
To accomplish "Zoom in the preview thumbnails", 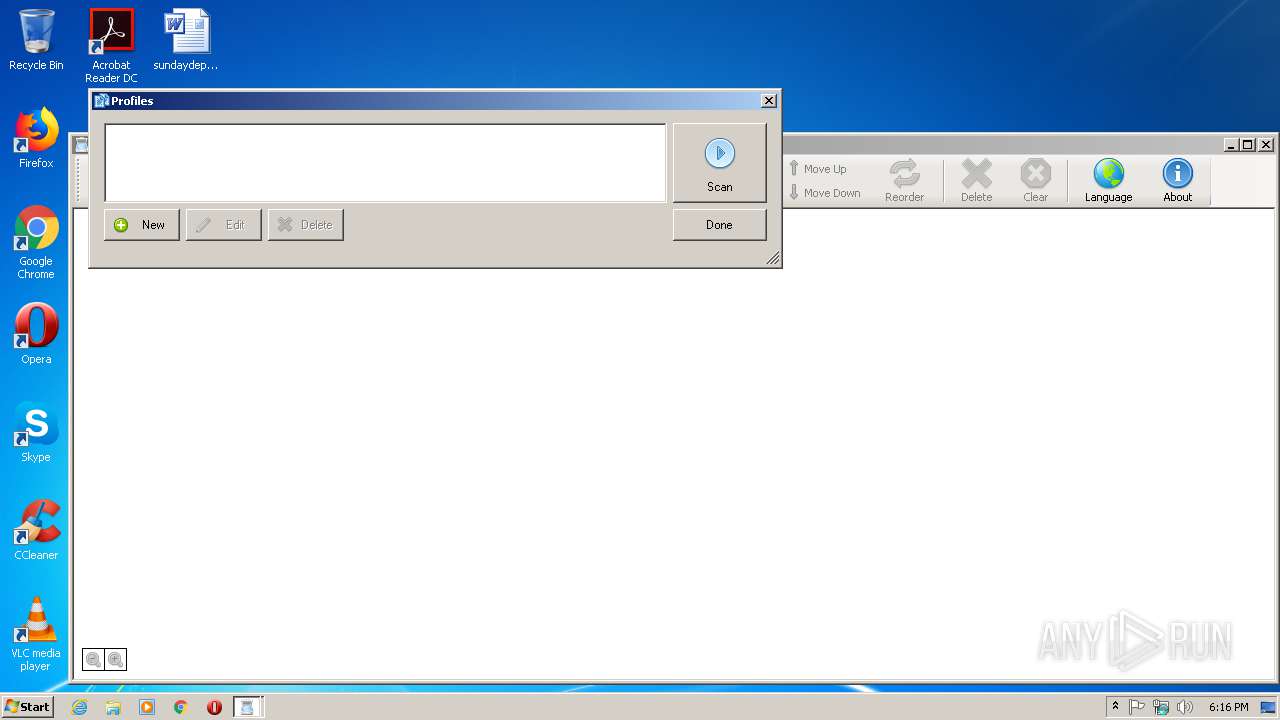I will click(x=116, y=659).
